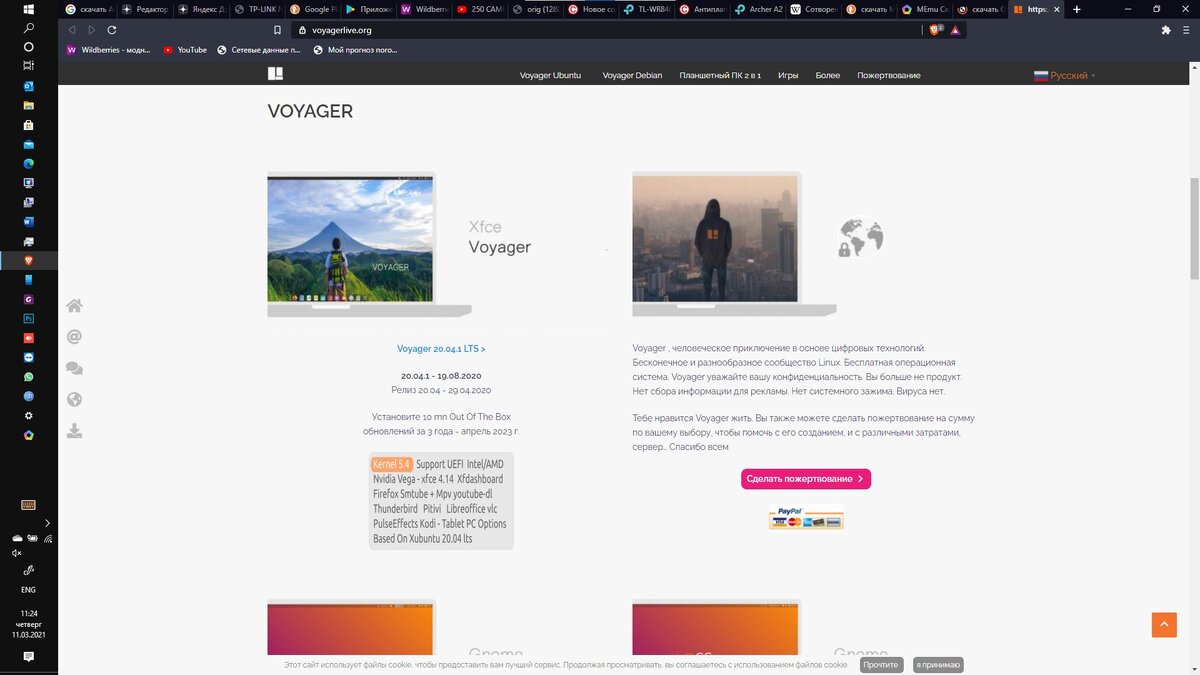Open Windows search in the taskbar

(28, 28)
